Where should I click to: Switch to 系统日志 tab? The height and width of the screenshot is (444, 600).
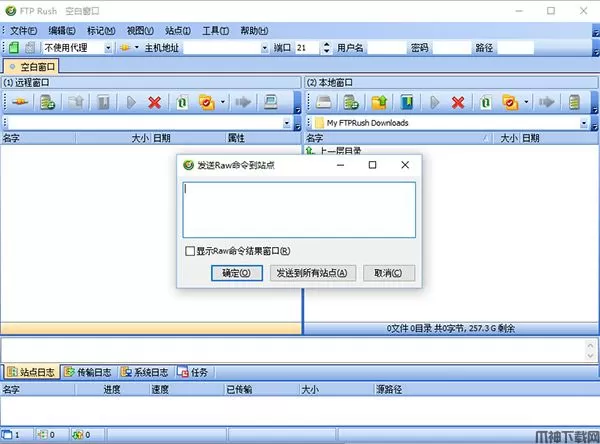point(145,372)
